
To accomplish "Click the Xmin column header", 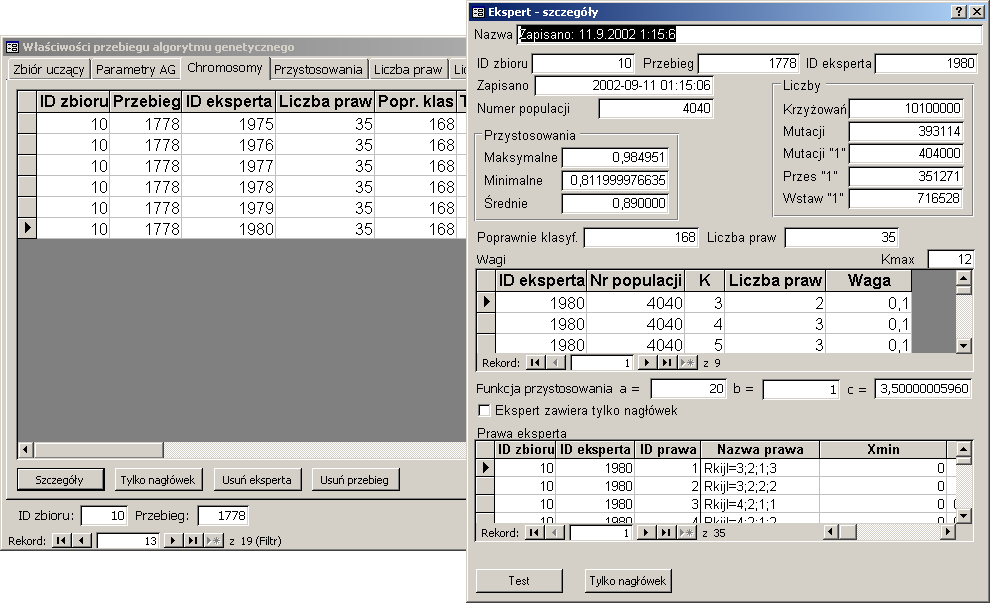I will tap(883, 449).
